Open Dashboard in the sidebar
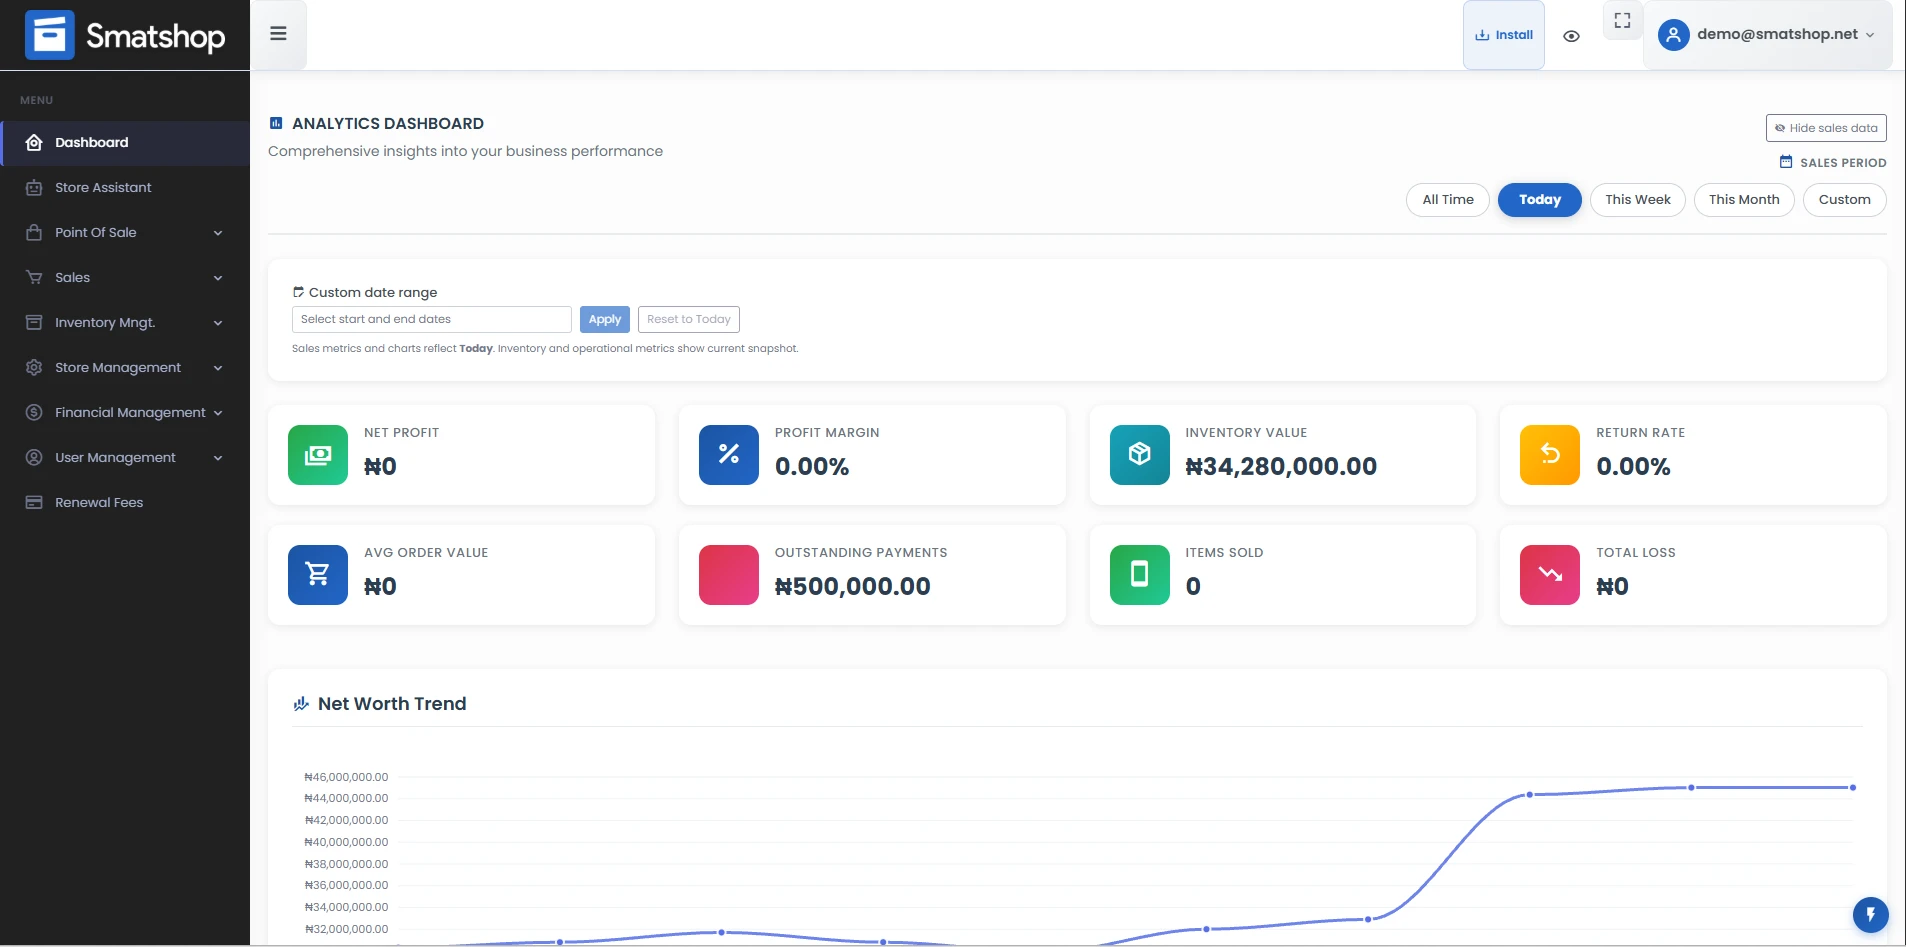This screenshot has height=947, width=1906. click(x=125, y=143)
